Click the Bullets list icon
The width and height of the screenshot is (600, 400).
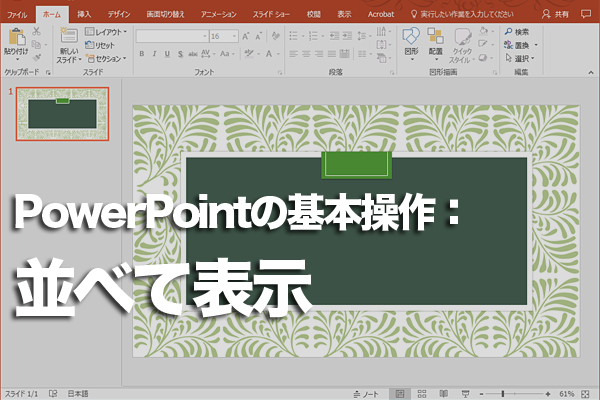click(x=293, y=36)
